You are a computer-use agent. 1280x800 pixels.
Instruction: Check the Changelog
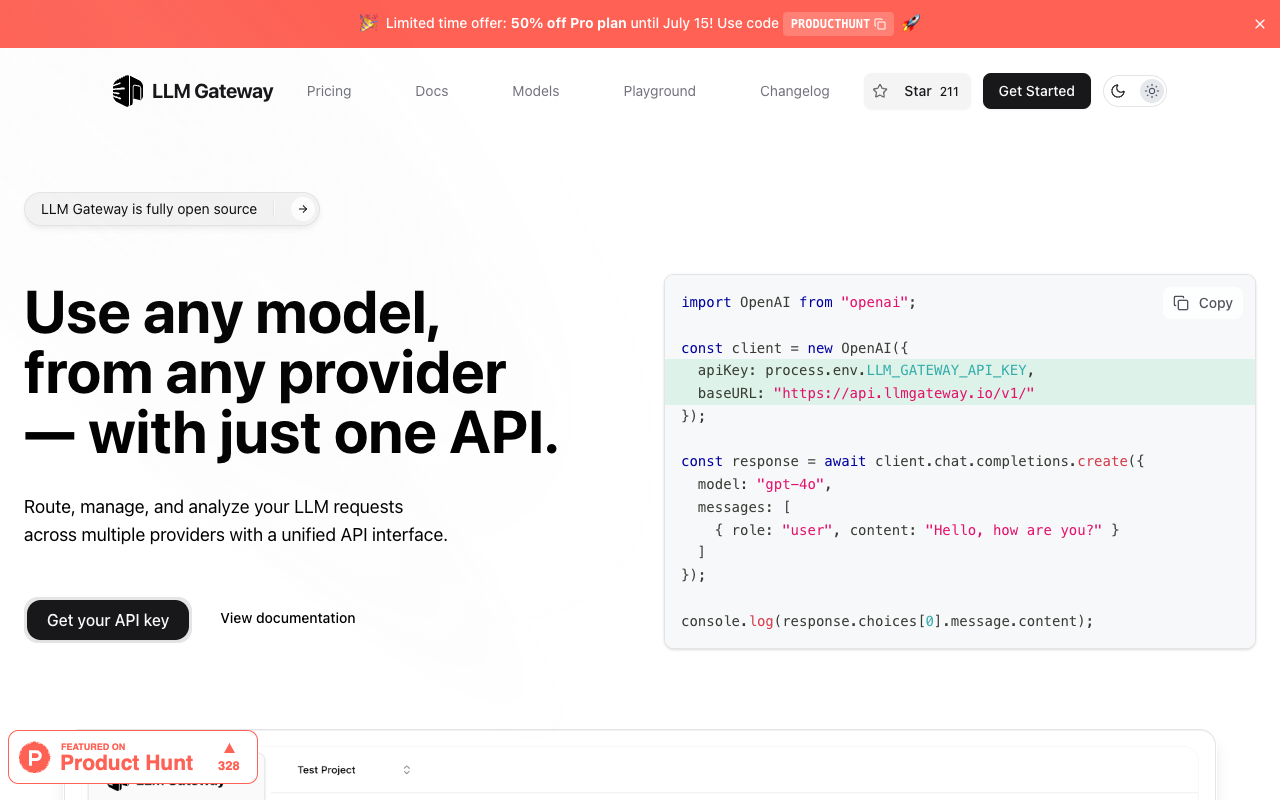point(794,91)
